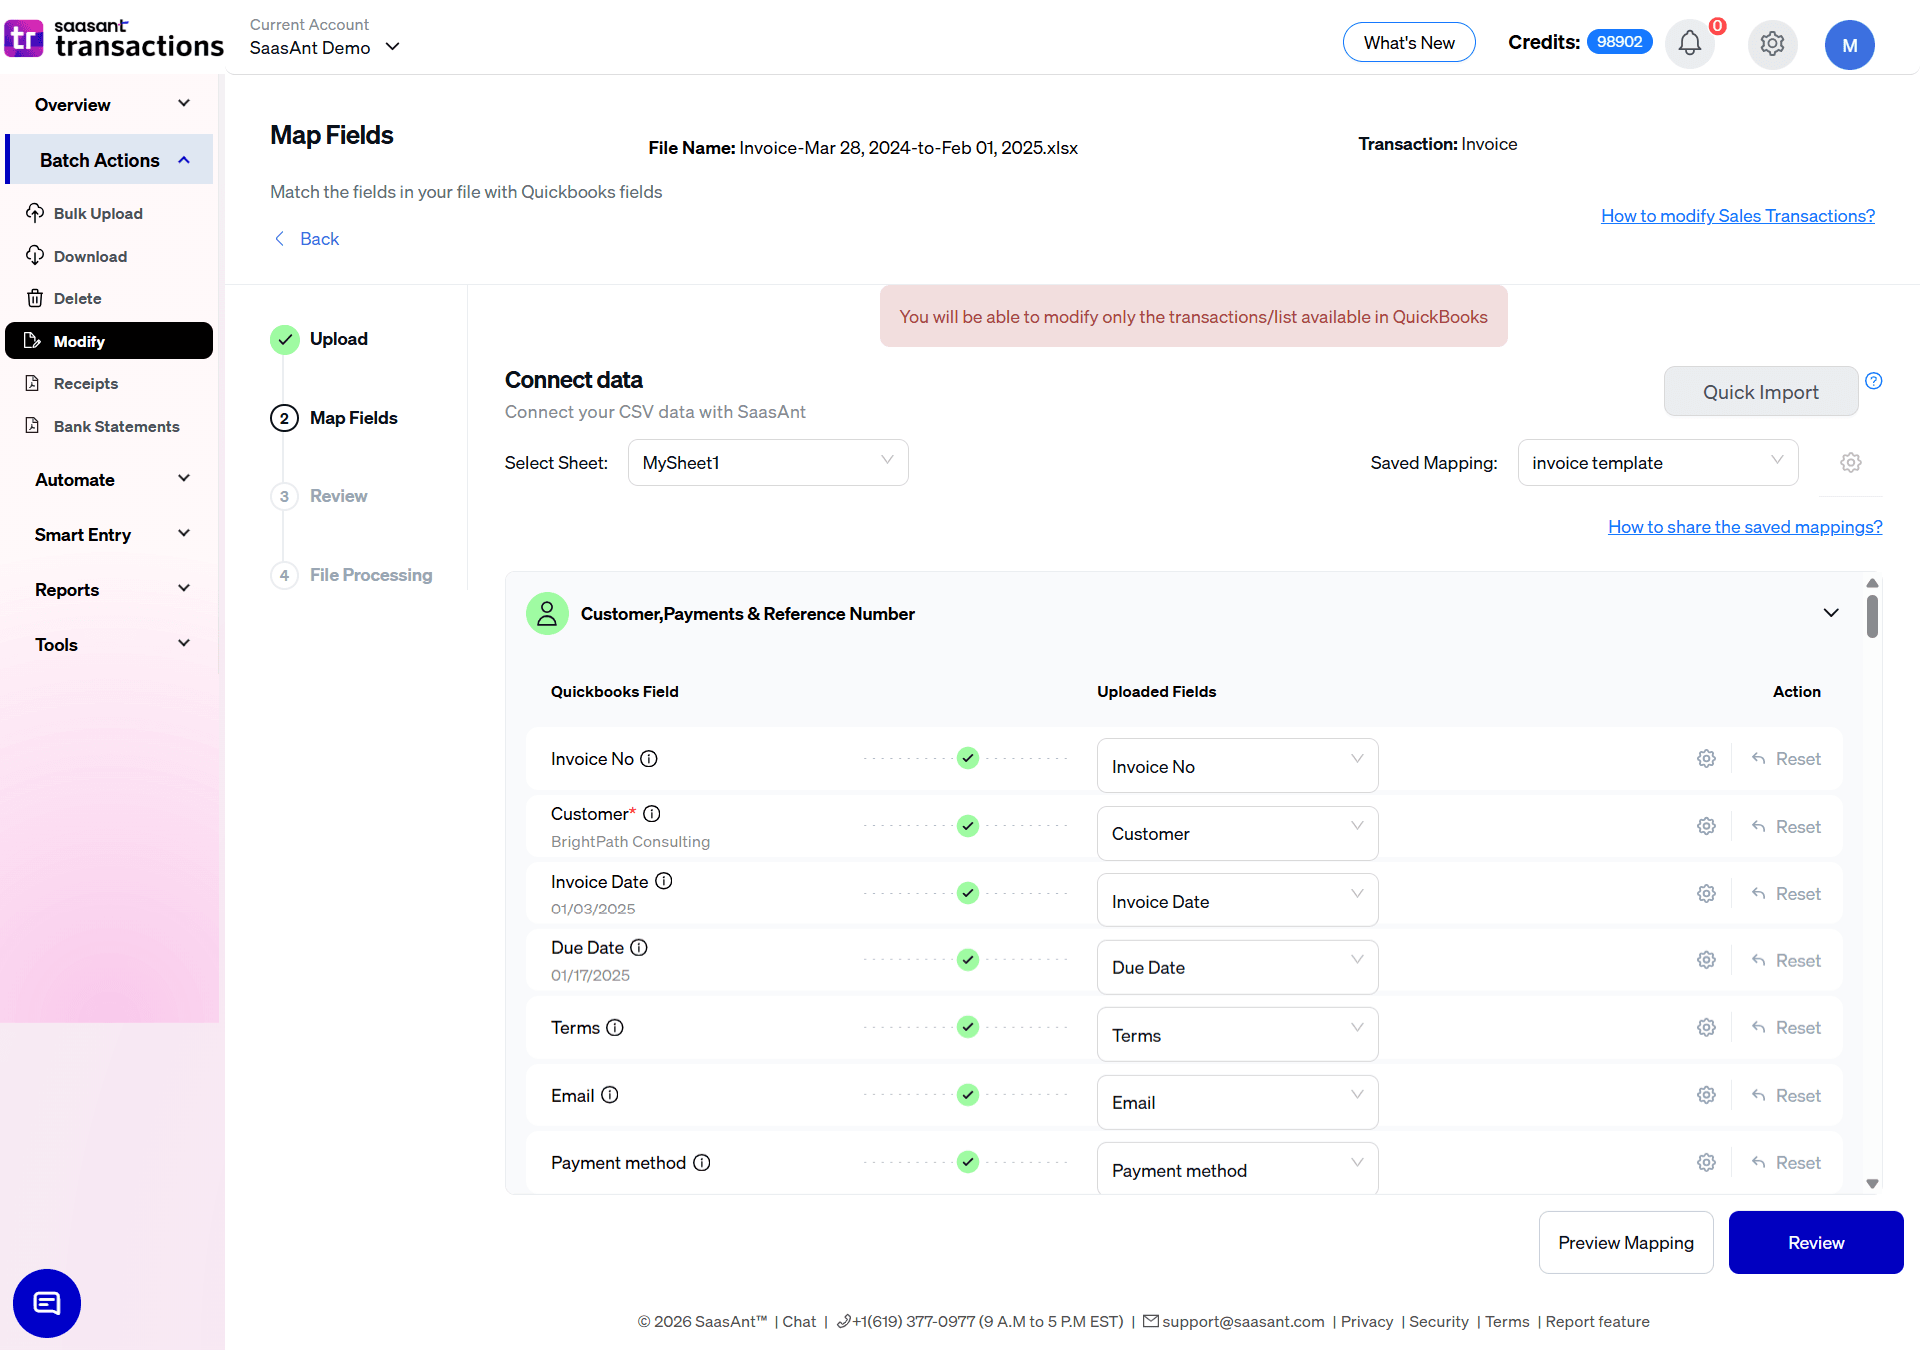The width and height of the screenshot is (1920, 1352).
Task: Click green check on Email mapping
Action: point(967,1095)
